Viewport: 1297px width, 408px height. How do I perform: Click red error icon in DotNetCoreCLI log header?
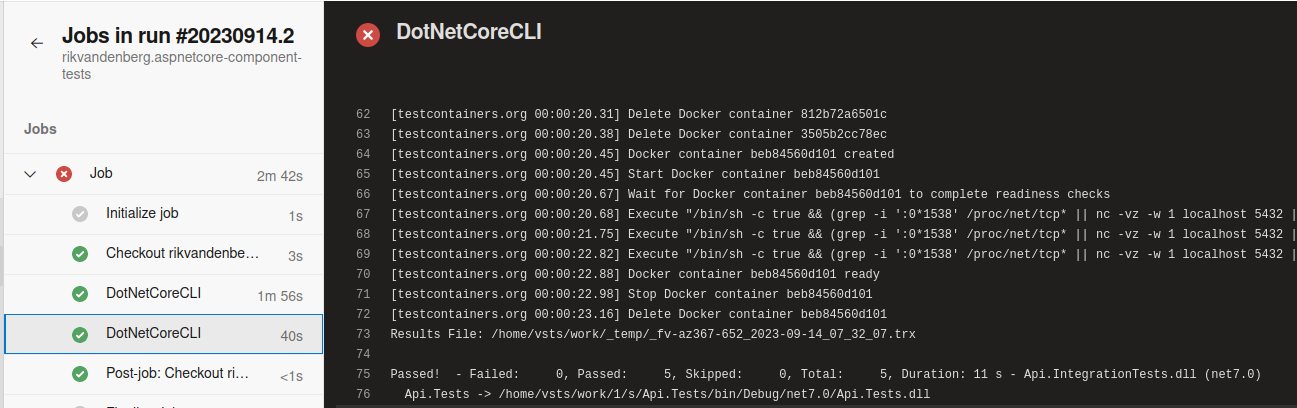(368, 35)
